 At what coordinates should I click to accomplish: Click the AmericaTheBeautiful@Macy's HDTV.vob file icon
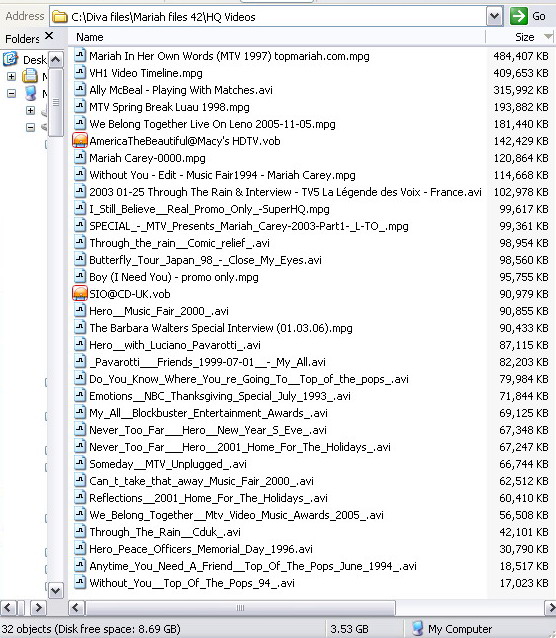pyautogui.click(x=80, y=141)
